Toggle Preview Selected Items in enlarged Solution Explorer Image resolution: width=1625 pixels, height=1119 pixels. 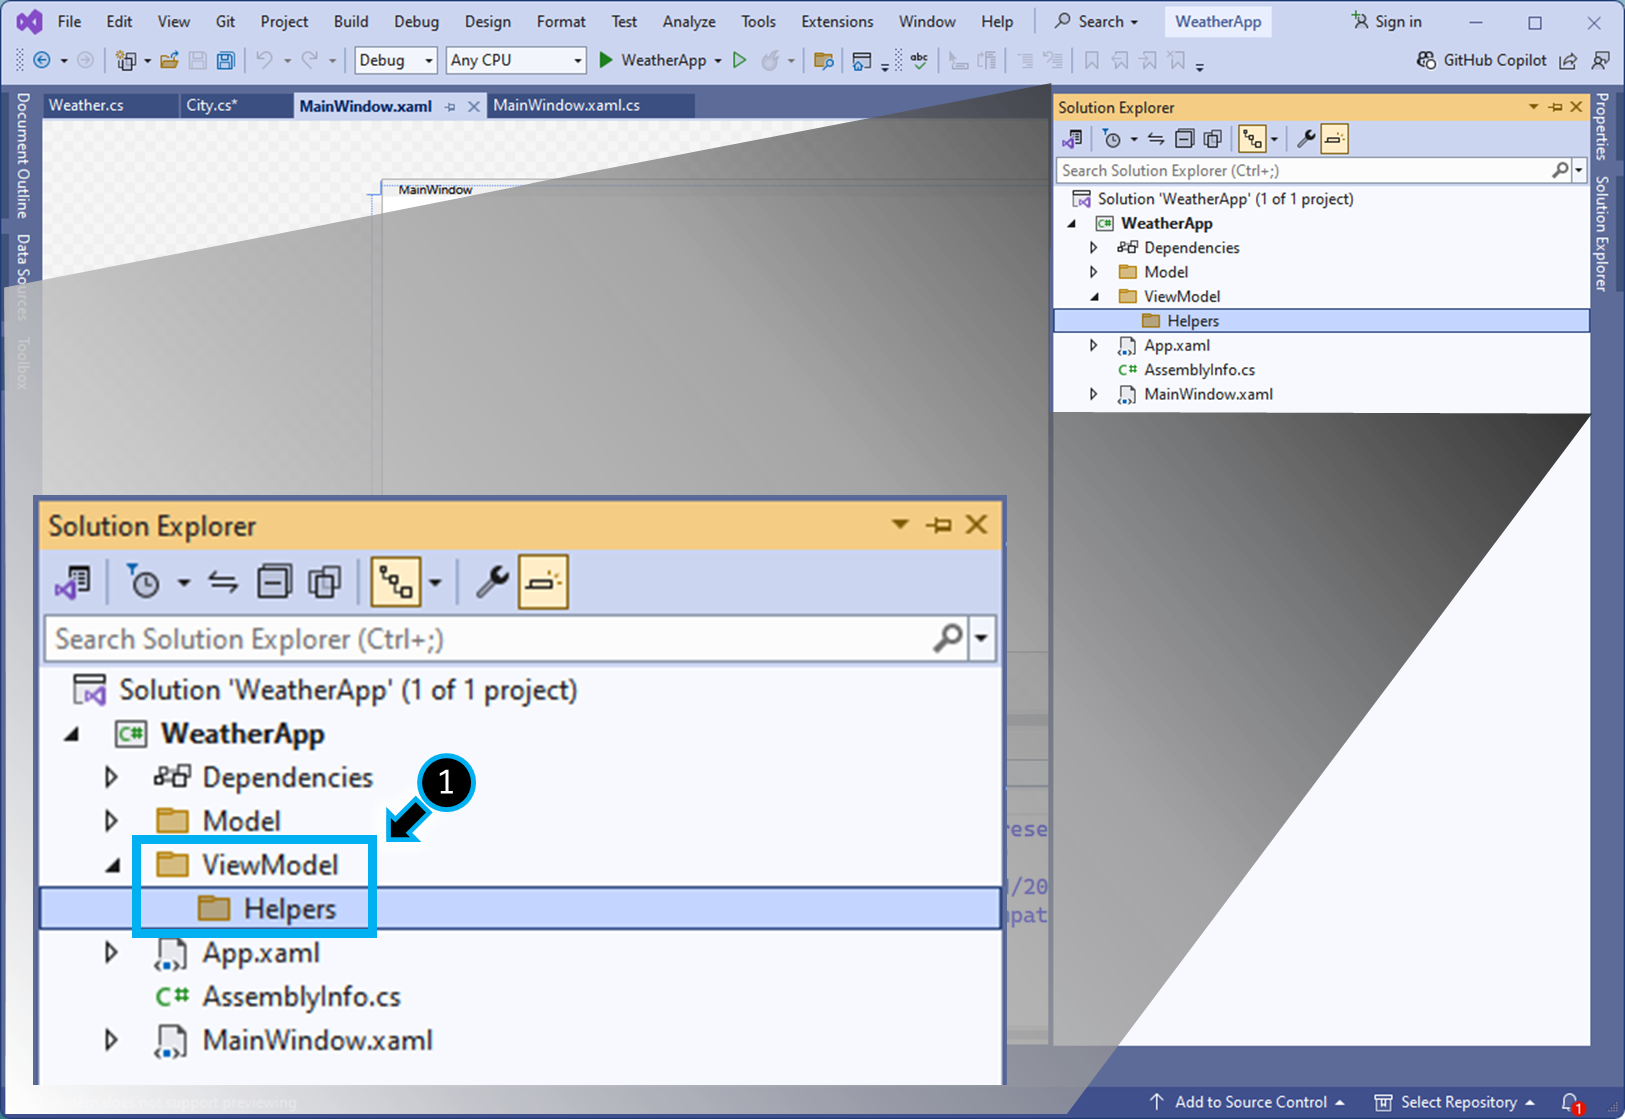[543, 581]
